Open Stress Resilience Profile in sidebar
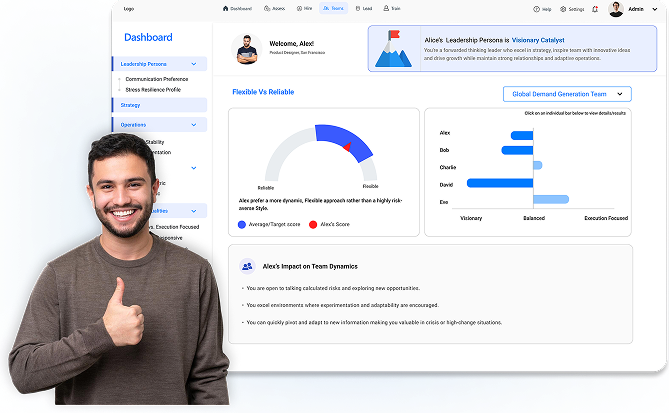 [x=153, y=90]
